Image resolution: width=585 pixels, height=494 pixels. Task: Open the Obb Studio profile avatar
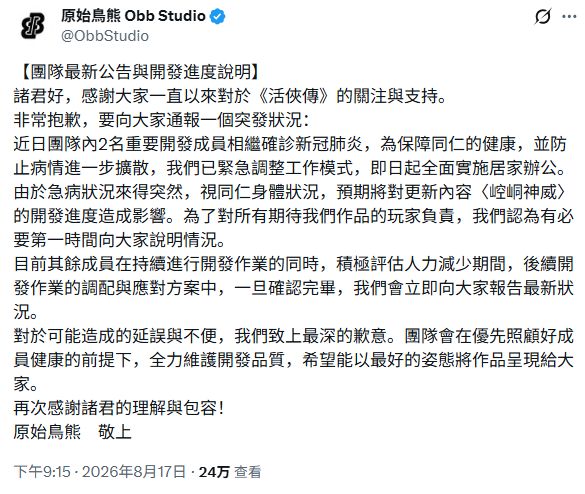32,26
